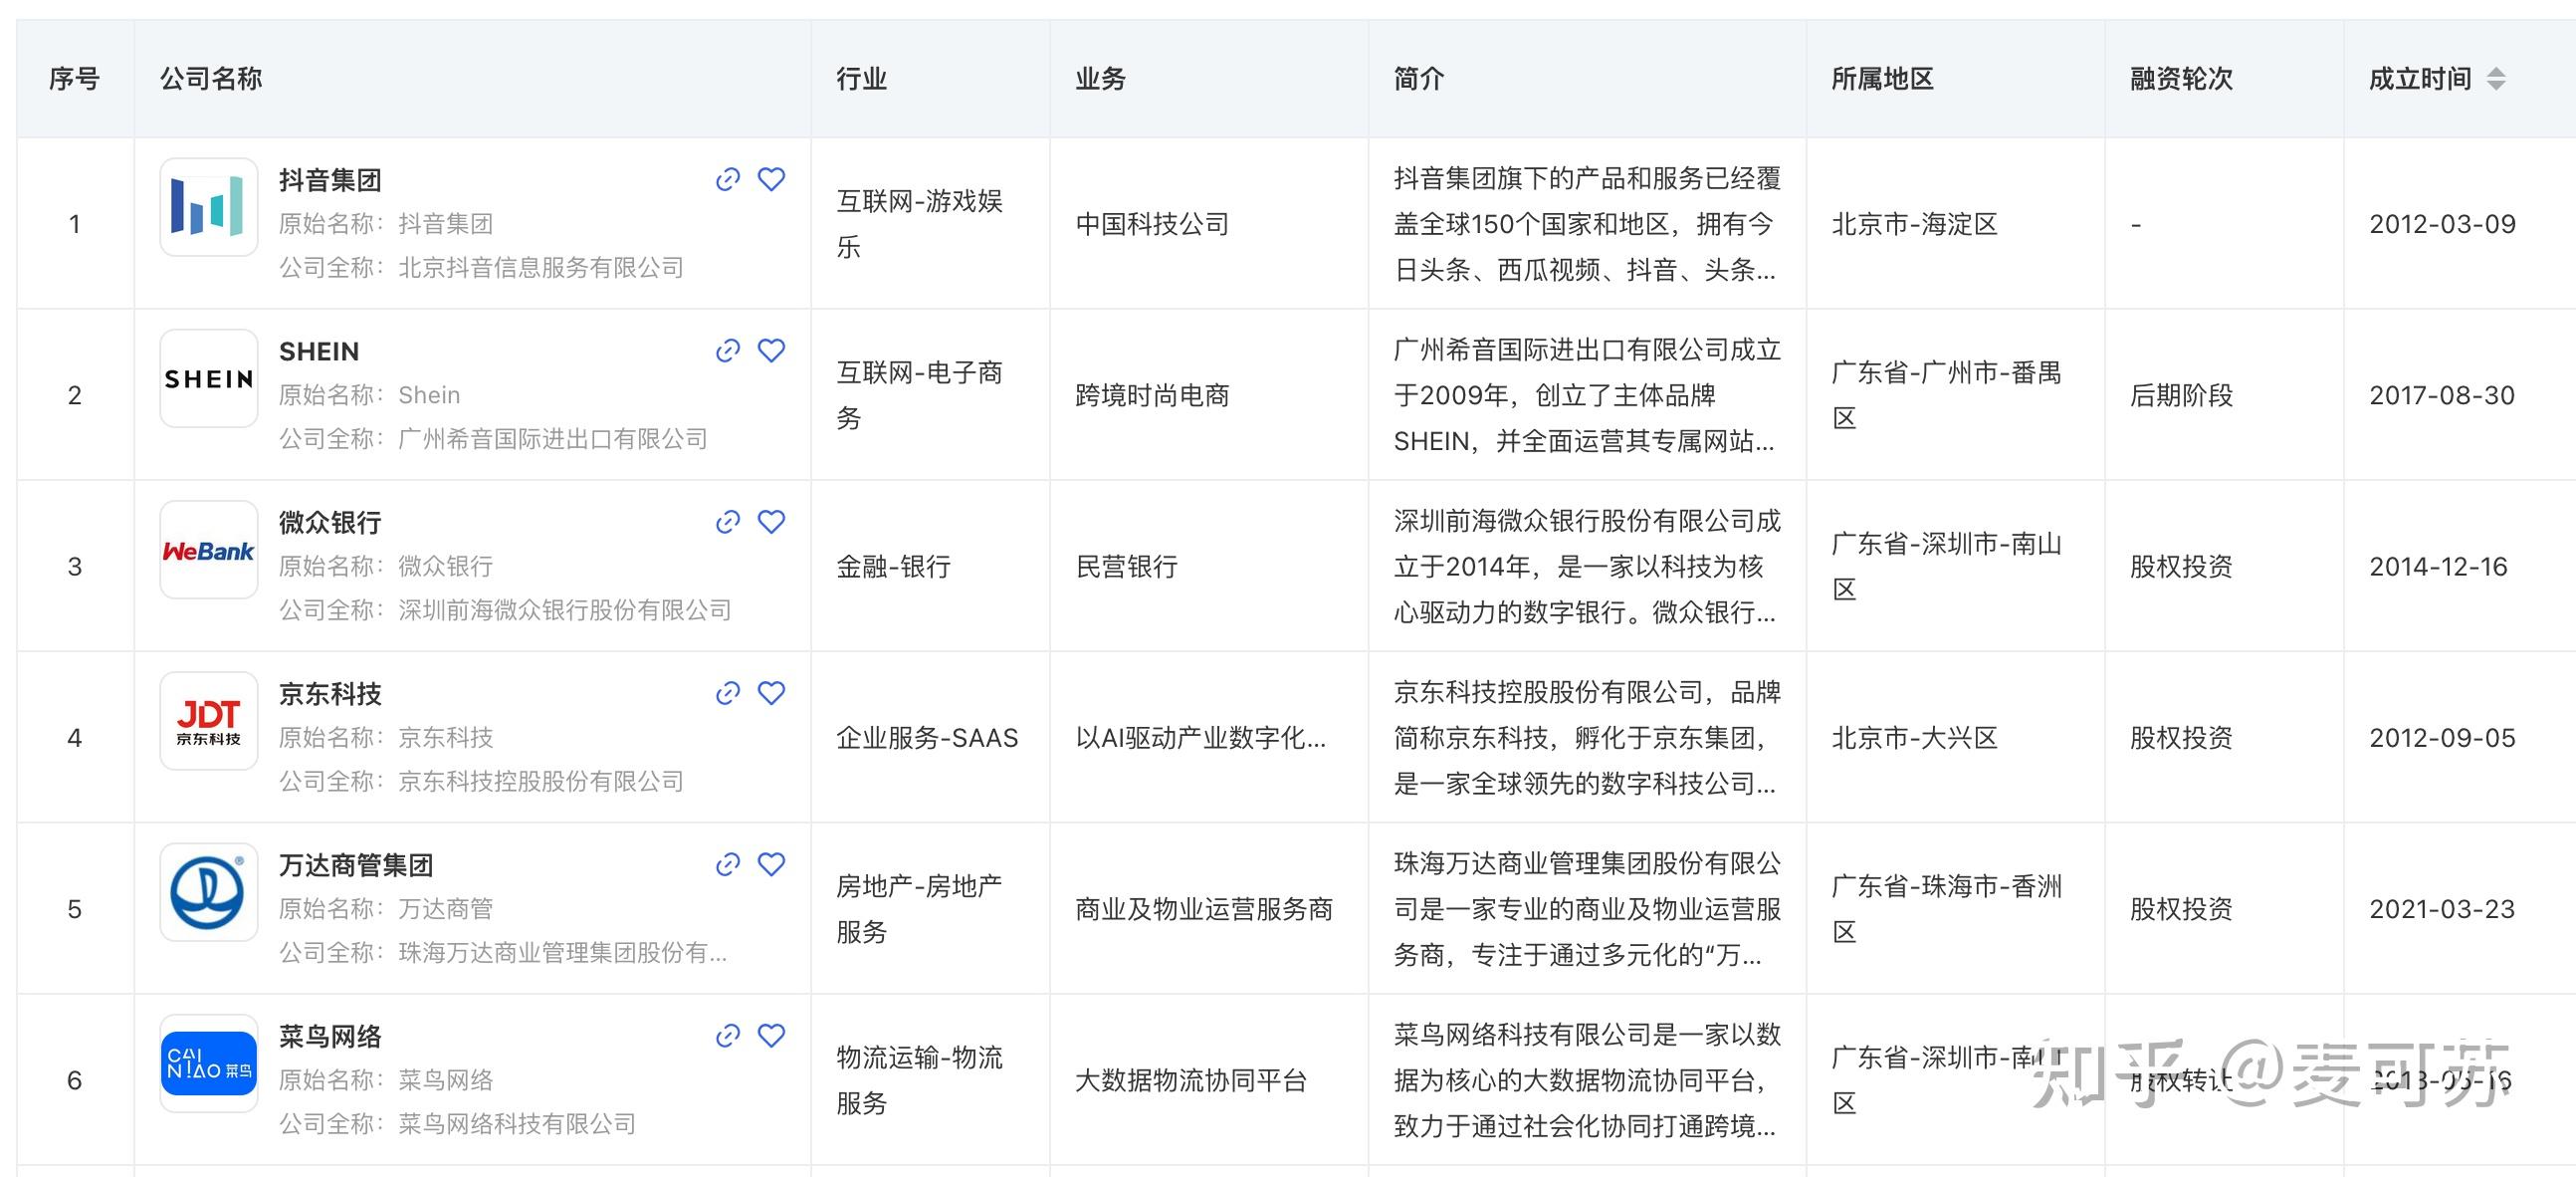The height and width of the screenshot is (1177, 2576).
Task: Click the 菜鸟网络 Cainiao logo image
Action: point(209,1064)
